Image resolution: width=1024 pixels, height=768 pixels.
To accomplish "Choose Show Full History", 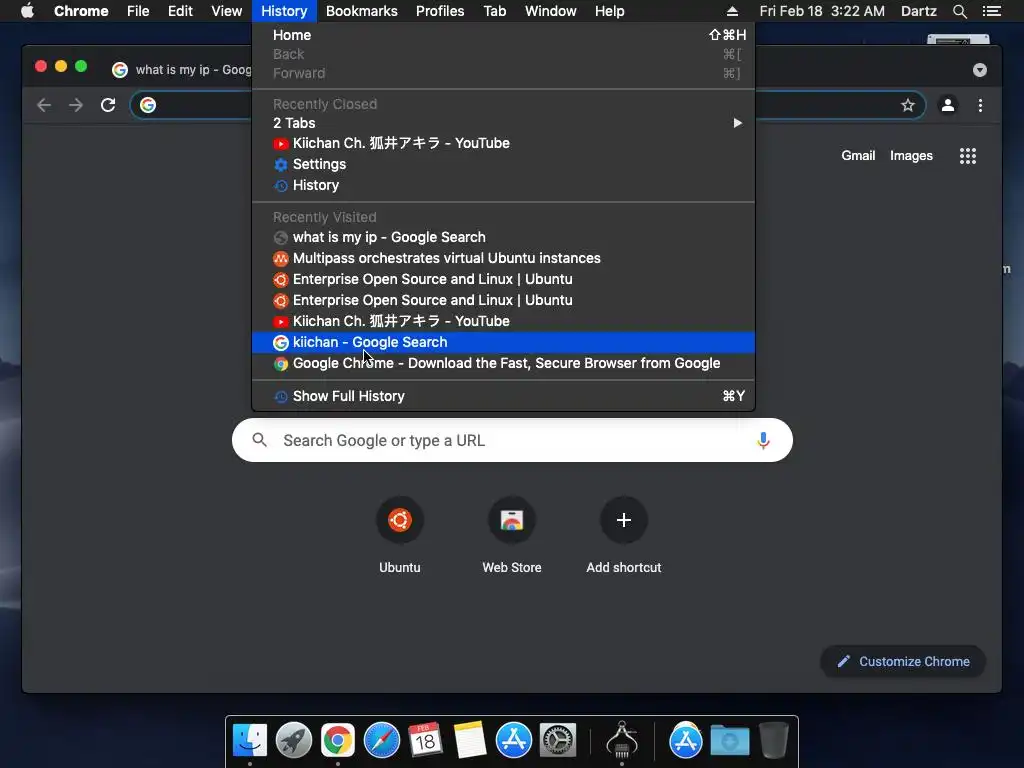I will 504,396.
